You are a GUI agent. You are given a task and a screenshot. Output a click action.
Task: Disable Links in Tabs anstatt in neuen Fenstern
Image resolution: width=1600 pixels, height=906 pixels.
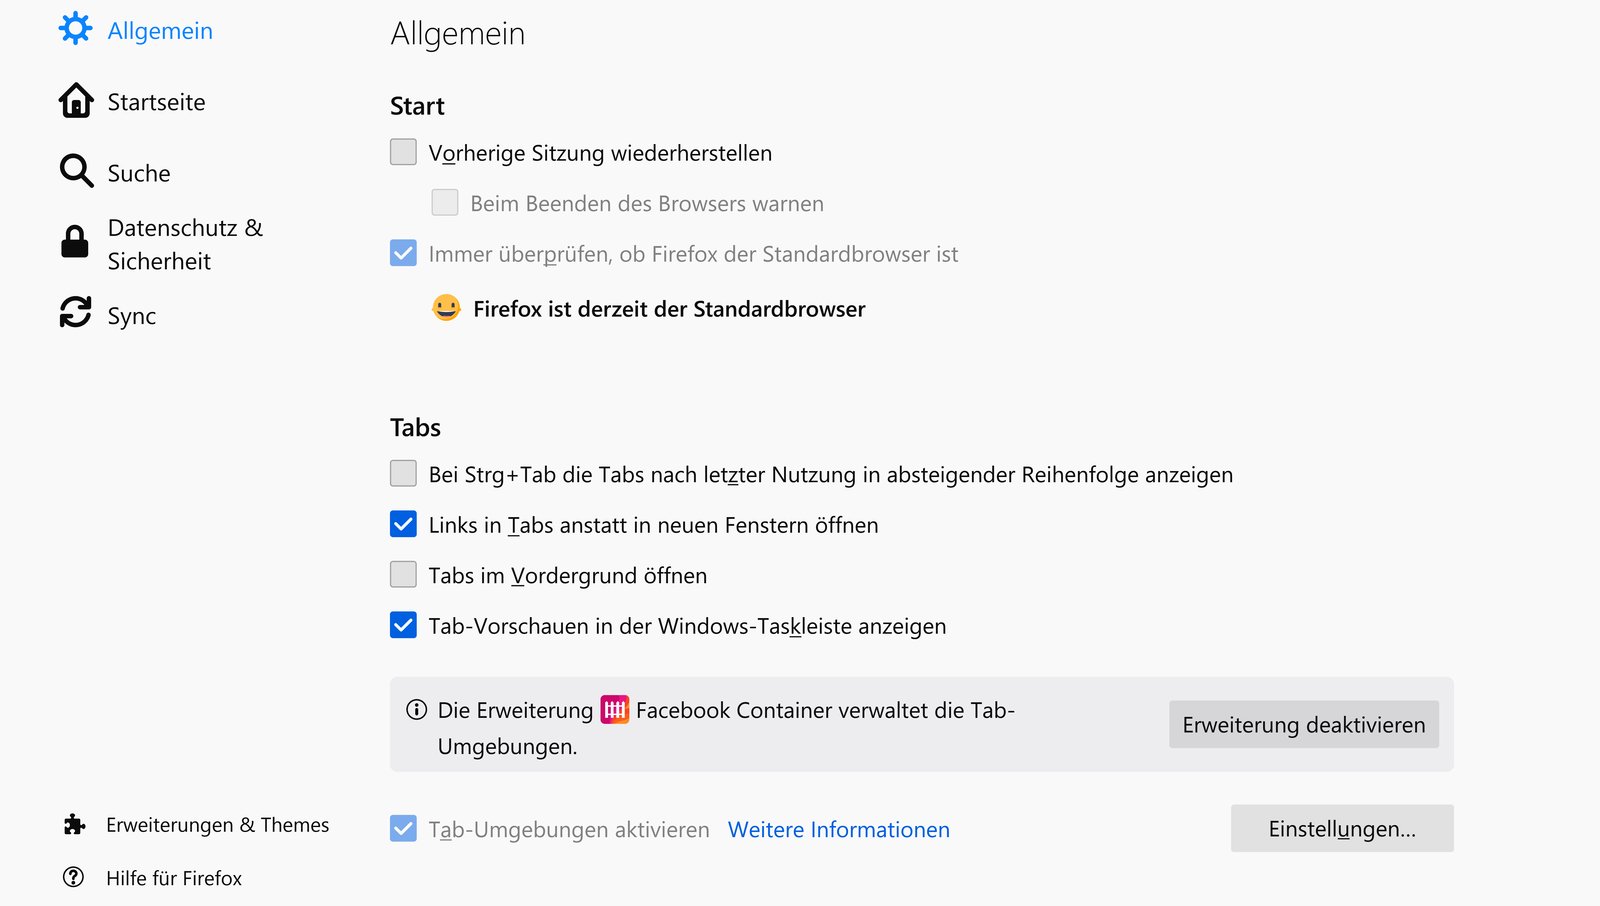click(403, 523)
